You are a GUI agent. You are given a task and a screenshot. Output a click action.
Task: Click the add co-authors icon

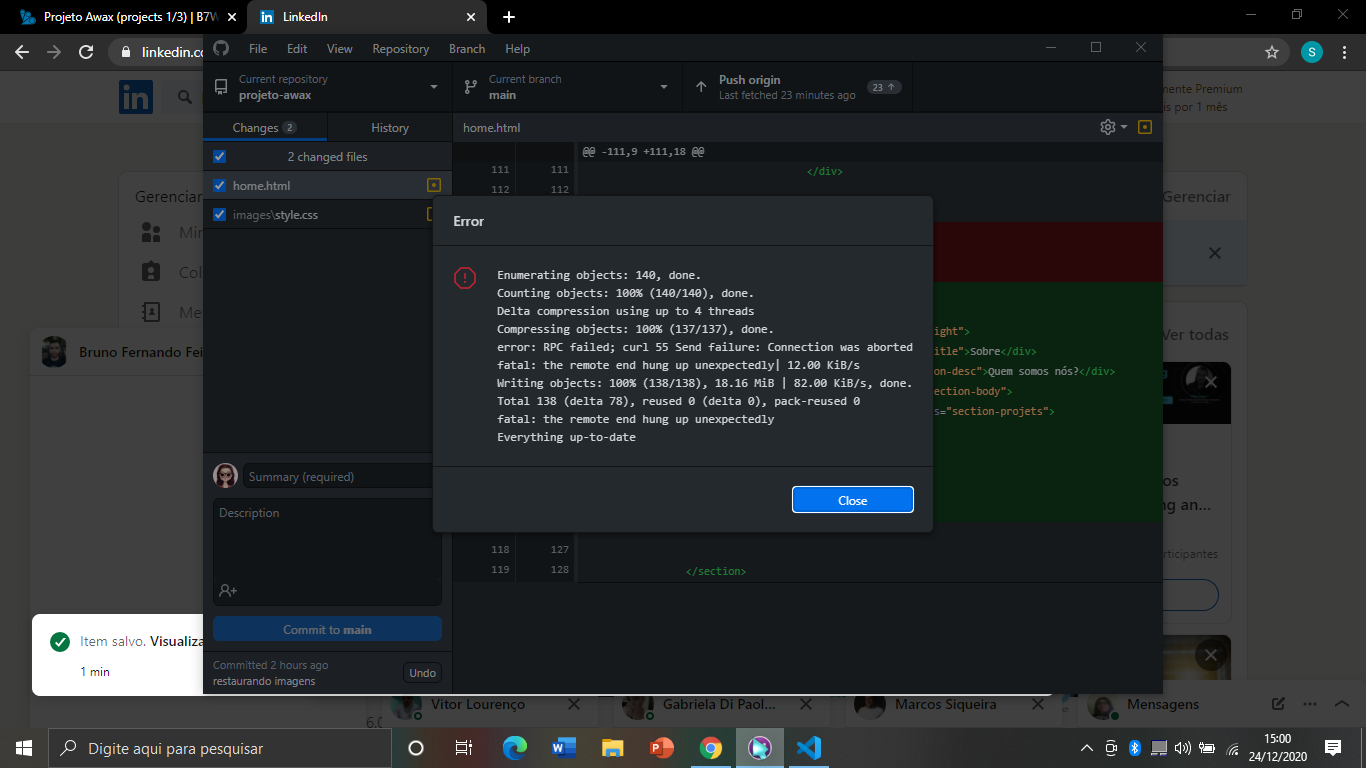(228, 591)
